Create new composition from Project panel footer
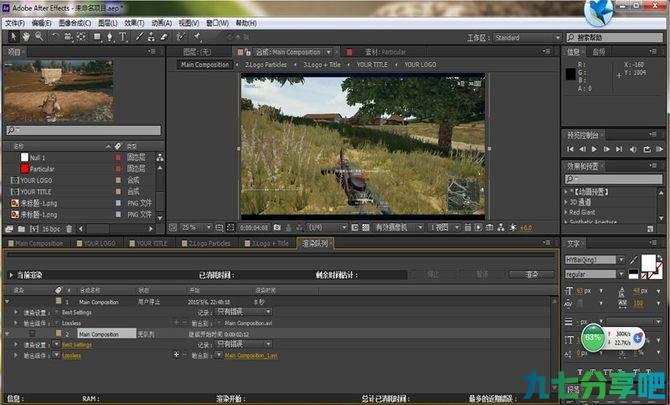The height and width of the screenshot is (405, 670). (x=34, y=229)
